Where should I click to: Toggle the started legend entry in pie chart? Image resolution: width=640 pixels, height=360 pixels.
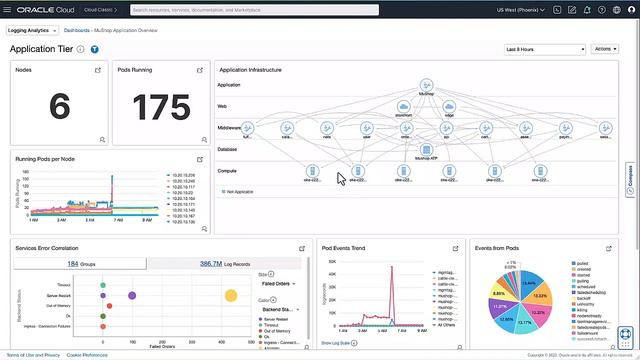click(581, 275)
